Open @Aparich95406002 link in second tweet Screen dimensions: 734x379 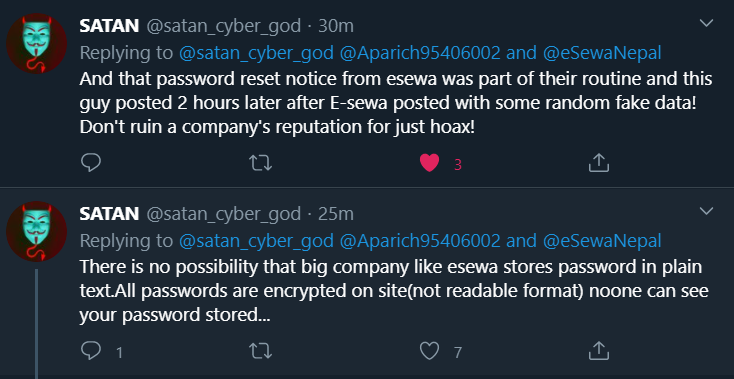tap(420, 241)
